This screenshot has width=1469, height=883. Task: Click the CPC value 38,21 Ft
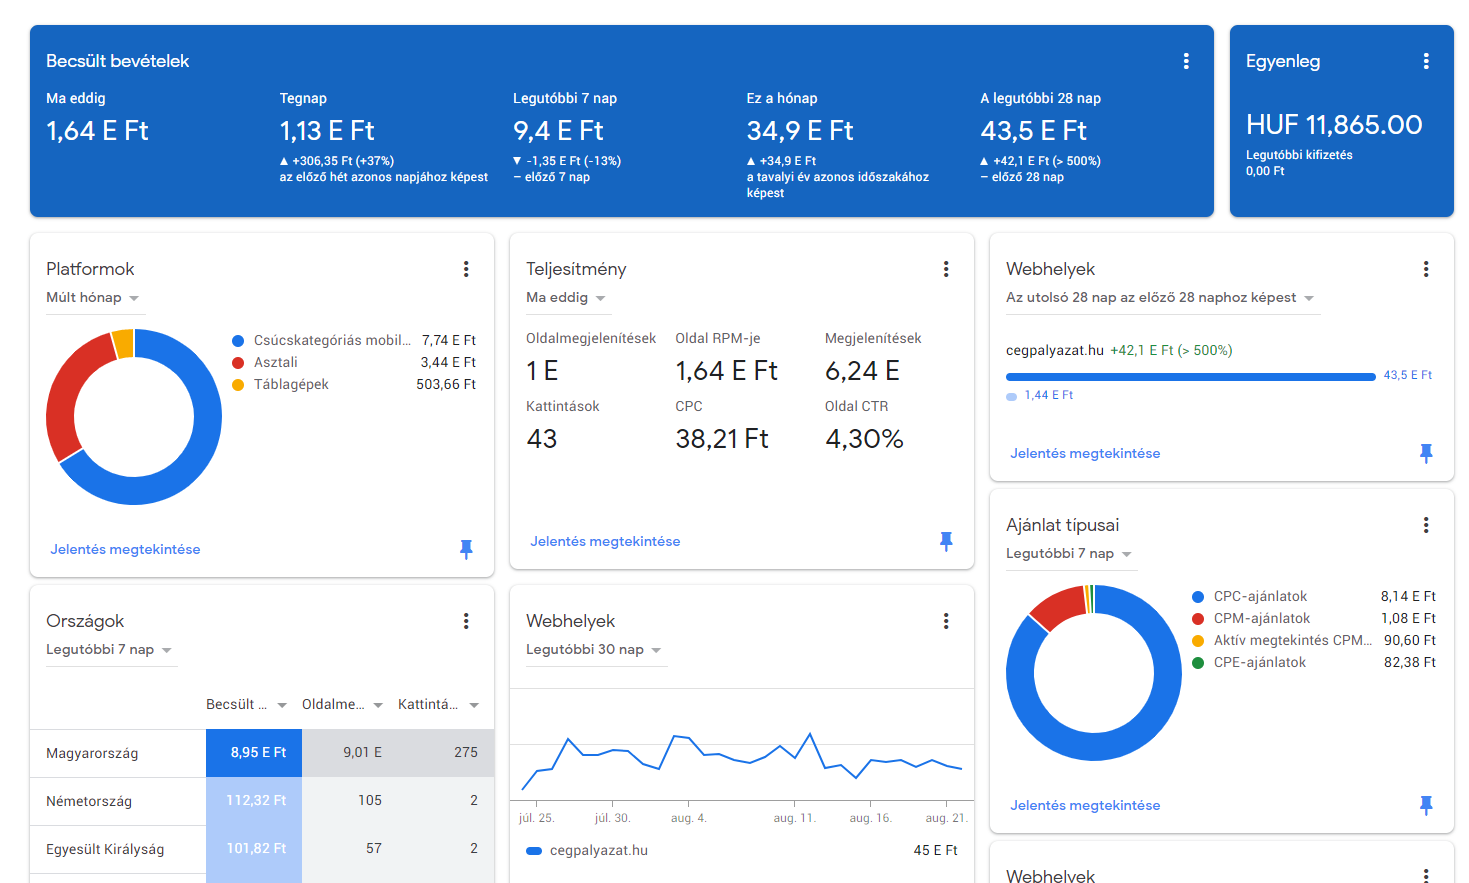(x=722, y=439)
